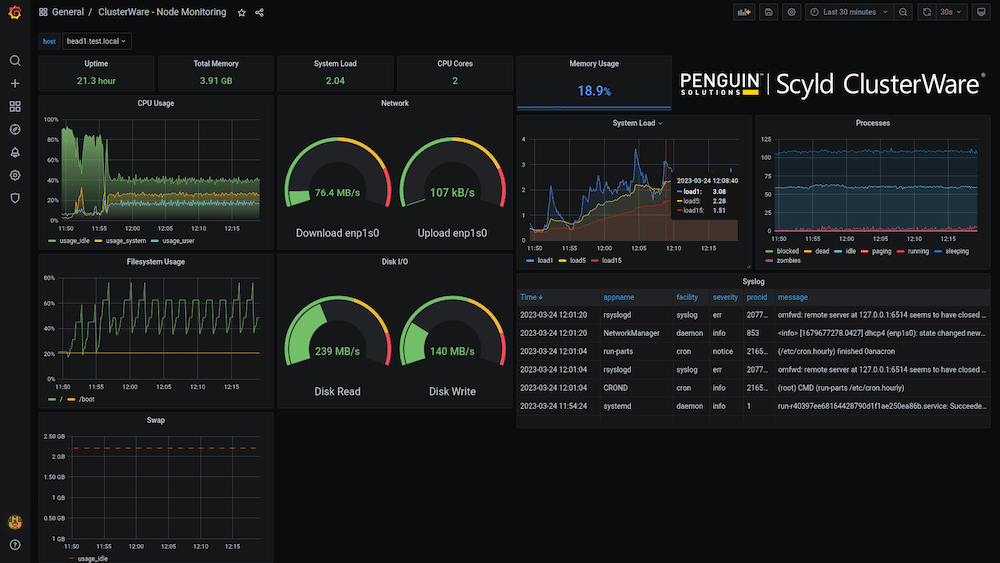
Task: Click the Add panel icon
Action: pos(744,12)
